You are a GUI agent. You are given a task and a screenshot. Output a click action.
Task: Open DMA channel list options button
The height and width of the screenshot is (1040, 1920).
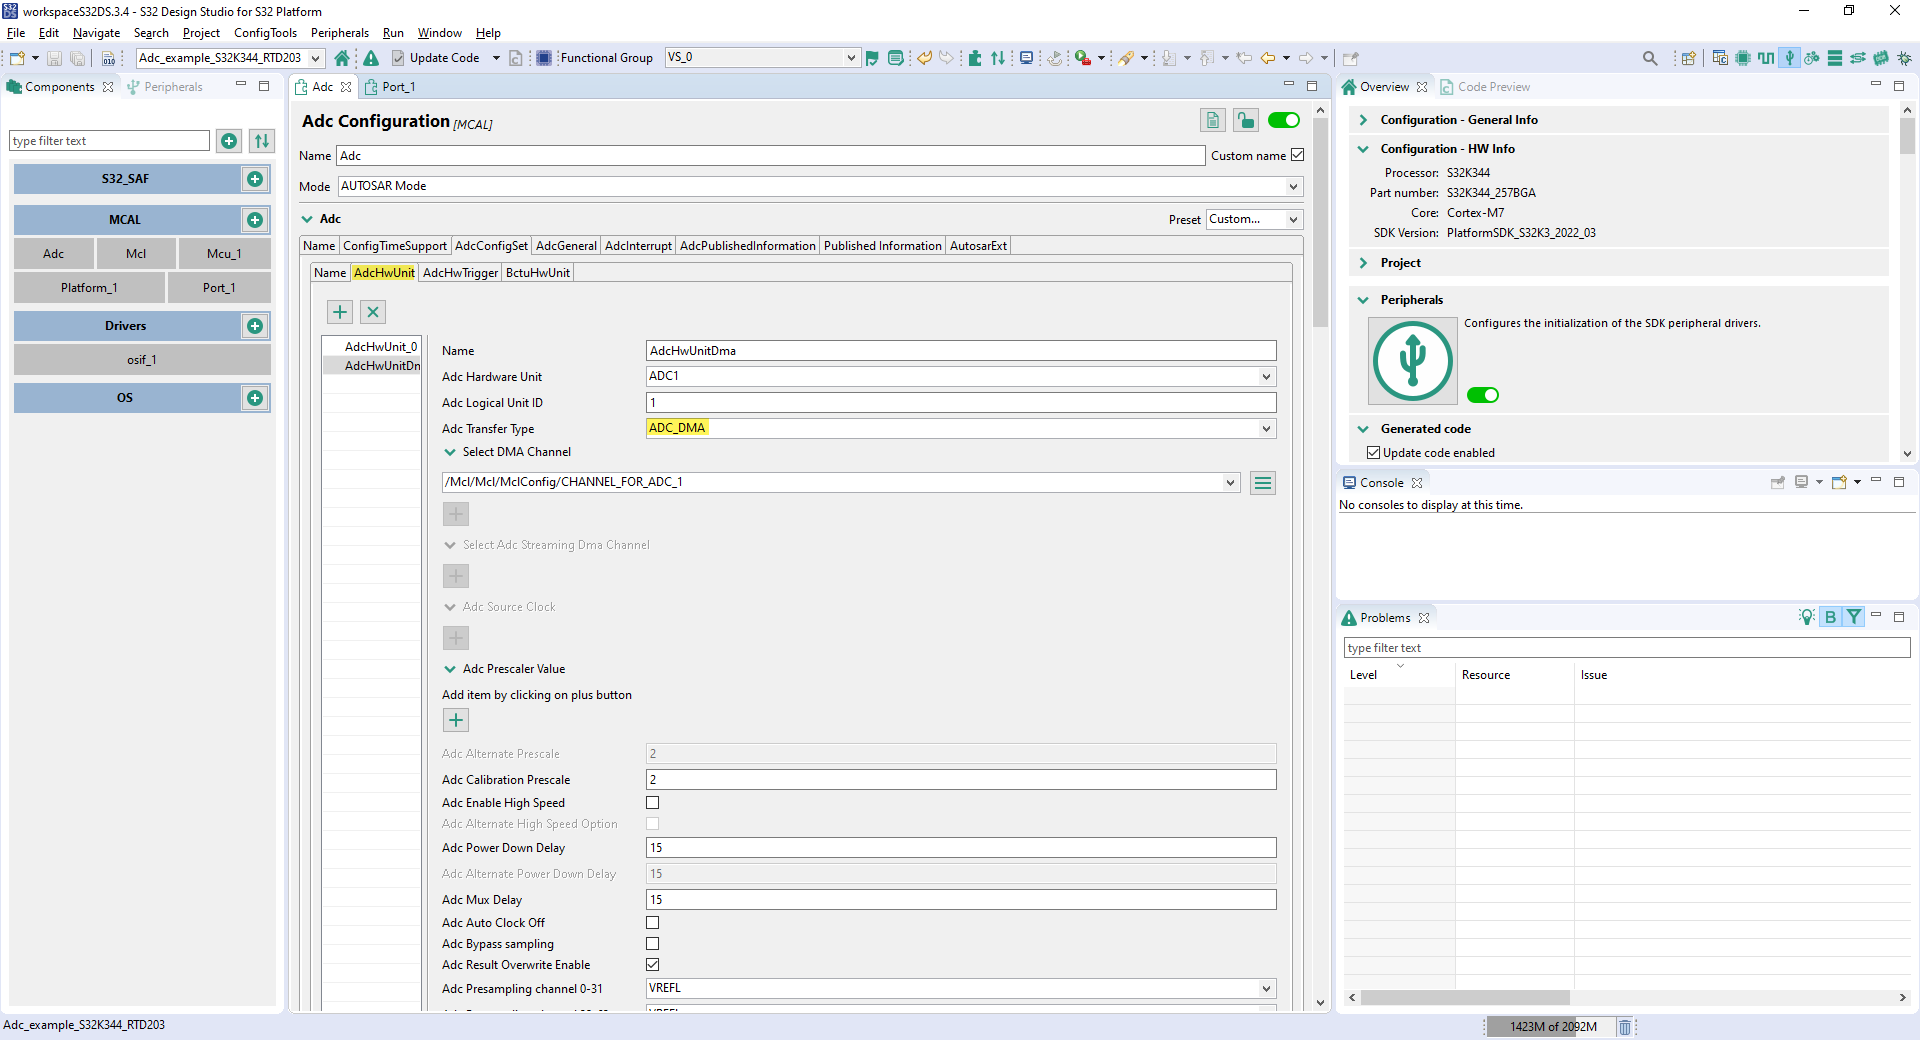tap(1263, 483)
